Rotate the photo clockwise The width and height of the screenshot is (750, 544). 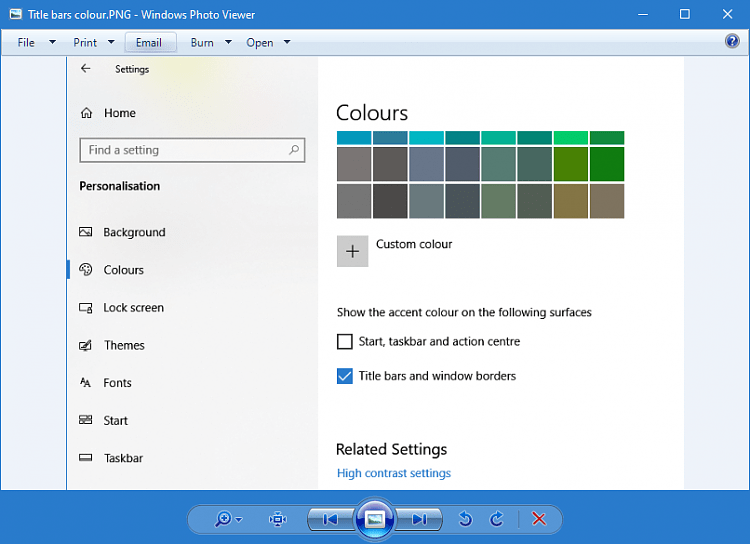point(497,519)
